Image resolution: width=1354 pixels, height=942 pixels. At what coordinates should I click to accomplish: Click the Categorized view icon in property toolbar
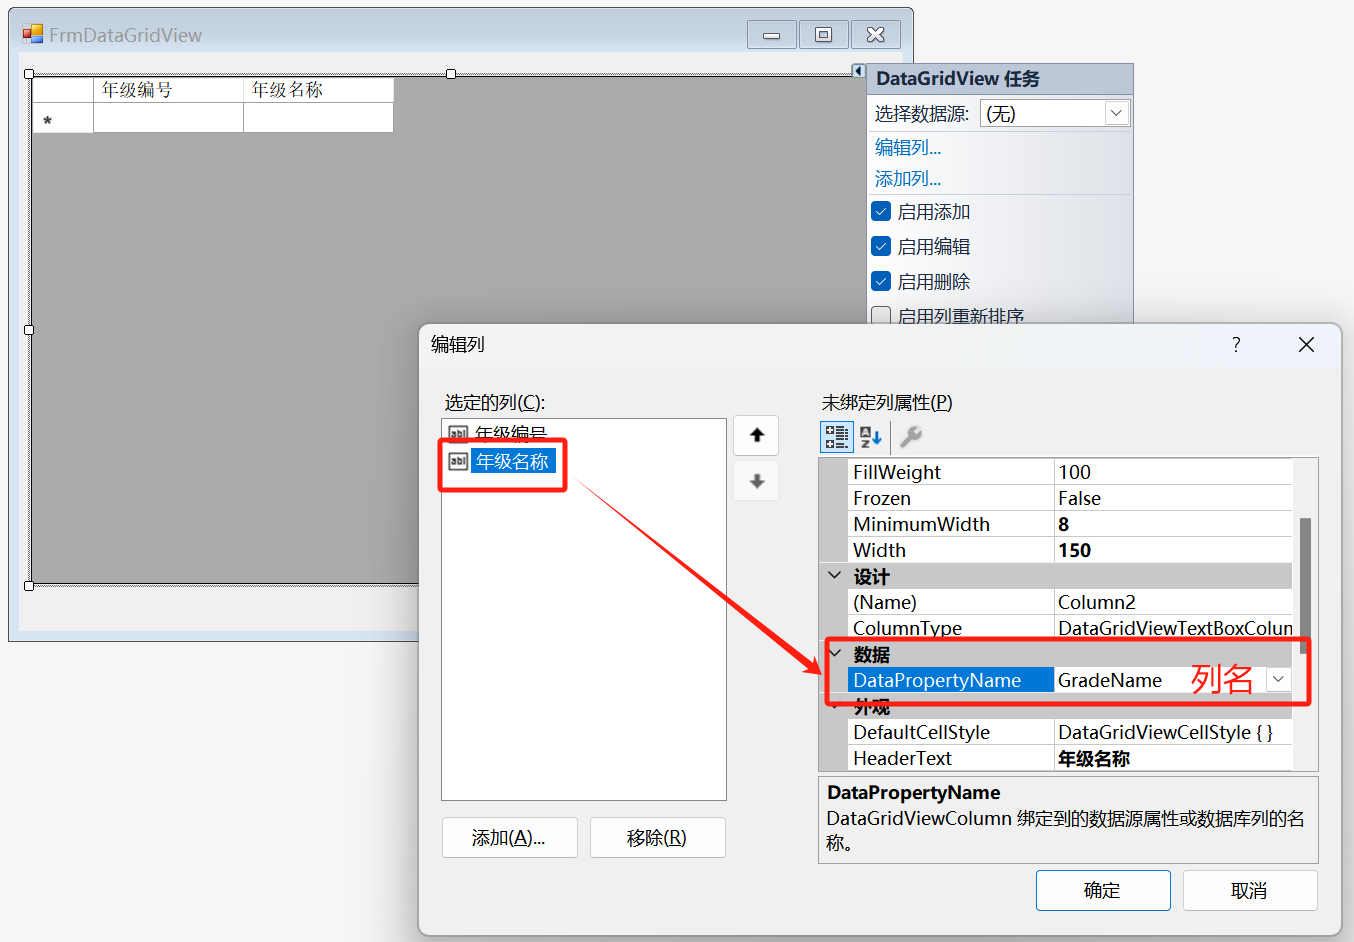click(x=836, y=437)
